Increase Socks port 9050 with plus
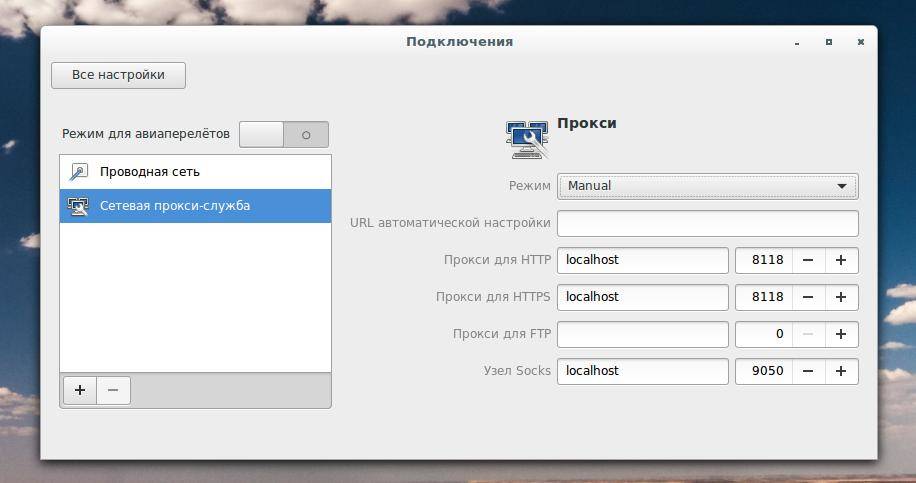Viewport: 916px width, 483px height. (841, 371)
